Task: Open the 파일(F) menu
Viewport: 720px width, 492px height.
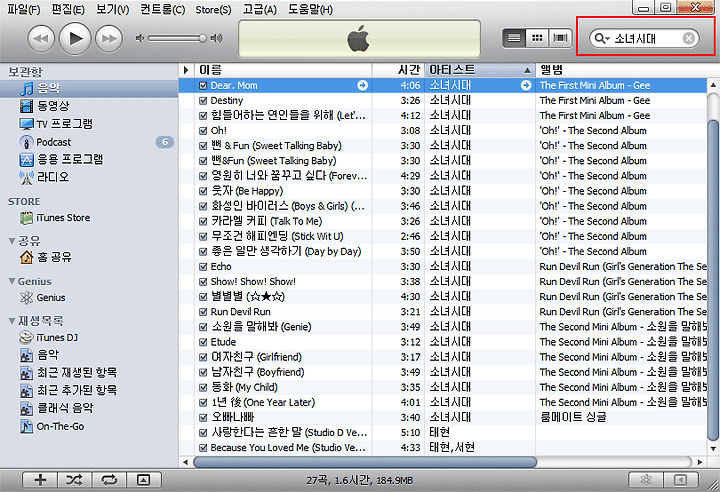Action: [23, 9]
